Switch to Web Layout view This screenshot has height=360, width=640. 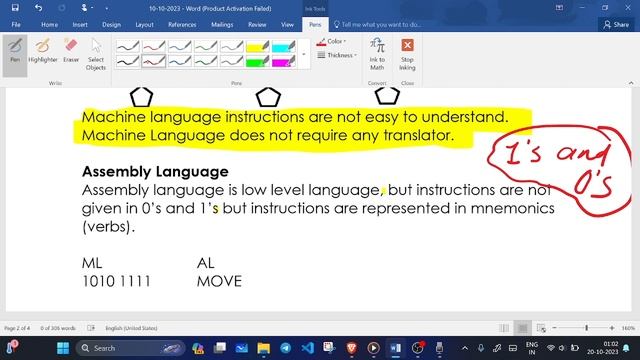tap(541, 328)
